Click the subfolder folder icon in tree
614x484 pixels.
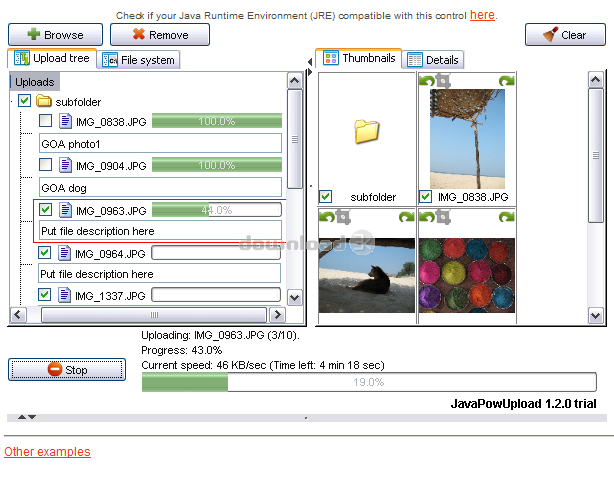44,101
